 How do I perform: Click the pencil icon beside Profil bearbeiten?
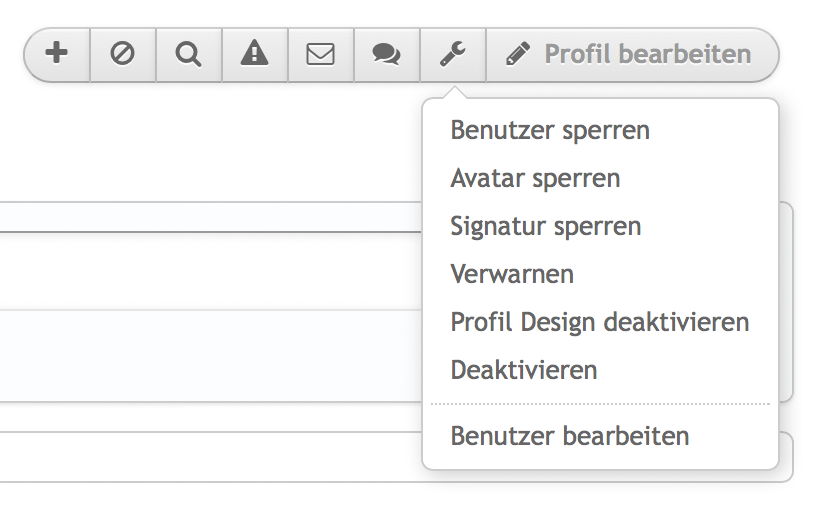(517, 54)
